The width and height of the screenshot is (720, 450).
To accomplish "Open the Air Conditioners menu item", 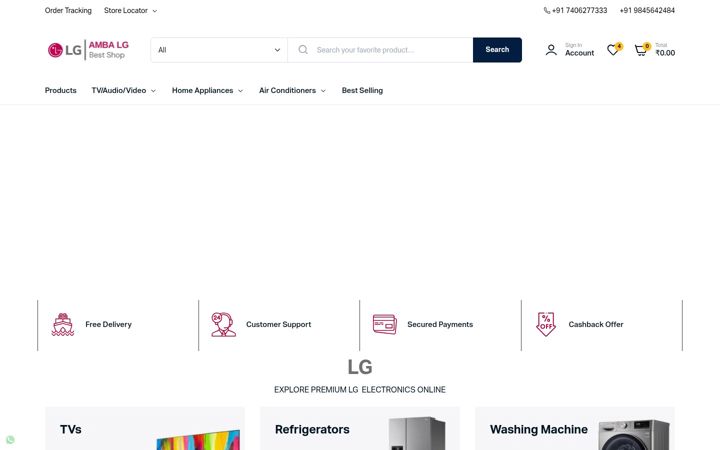I will pyautogui.click(x=287, y=90).
